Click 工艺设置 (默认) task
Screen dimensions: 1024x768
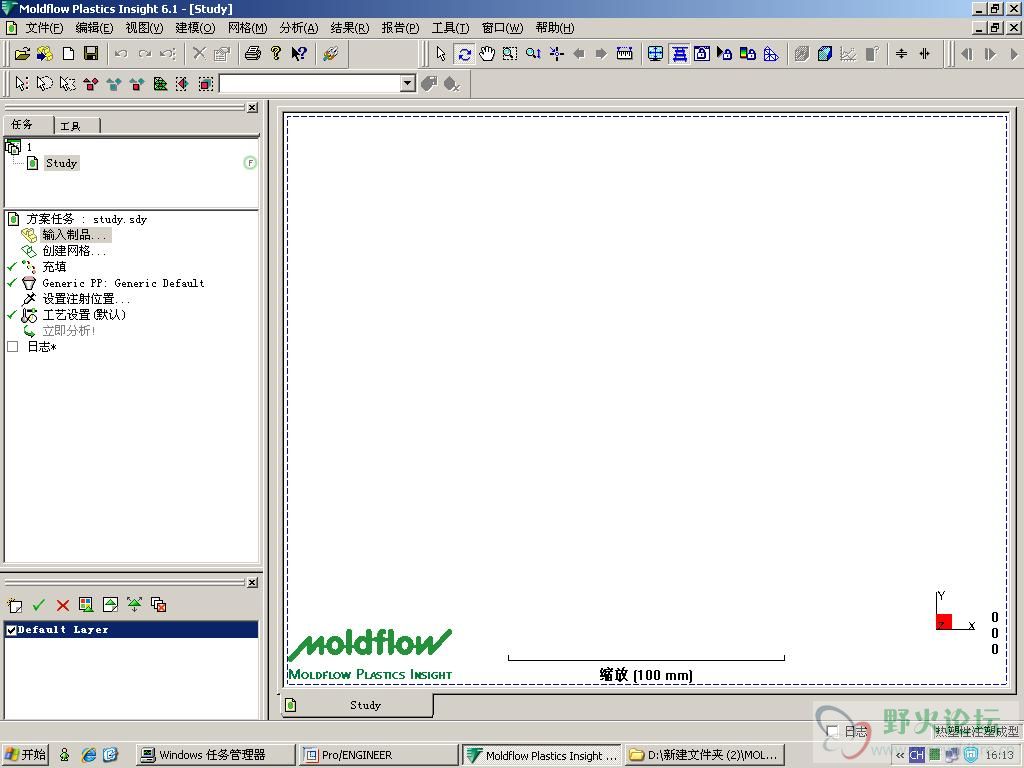click(84, 315)
